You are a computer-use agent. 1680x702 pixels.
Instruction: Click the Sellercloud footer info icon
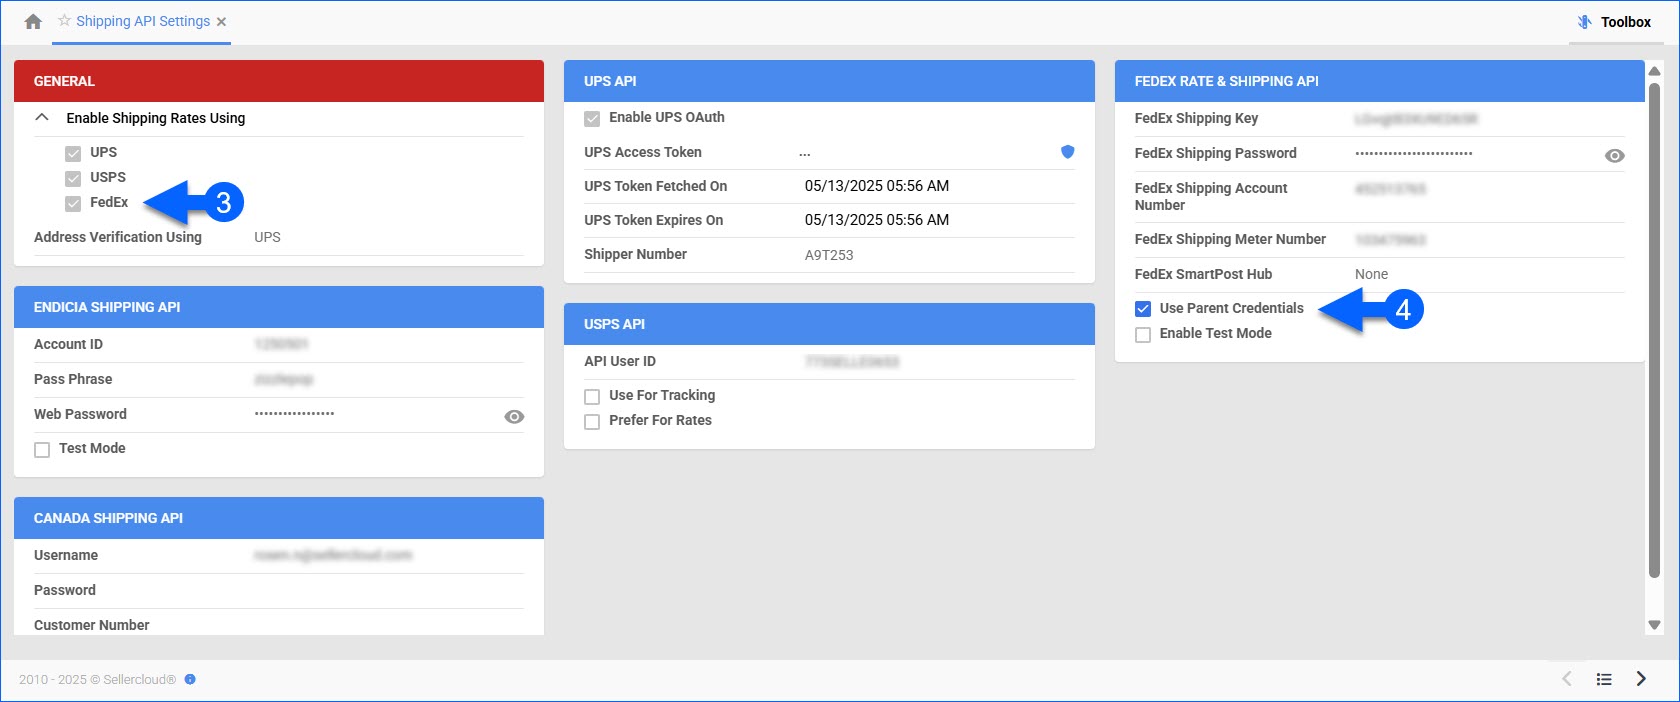pyautogui.click(x=190, y=679)
